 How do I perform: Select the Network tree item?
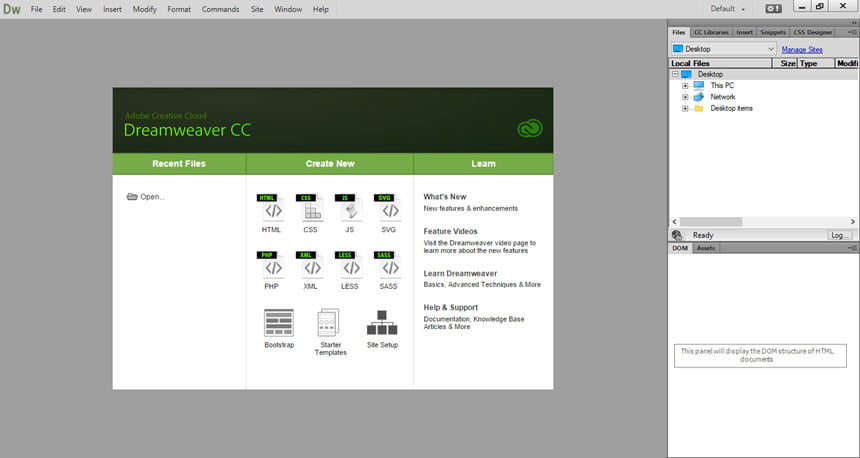pos(723,97)
